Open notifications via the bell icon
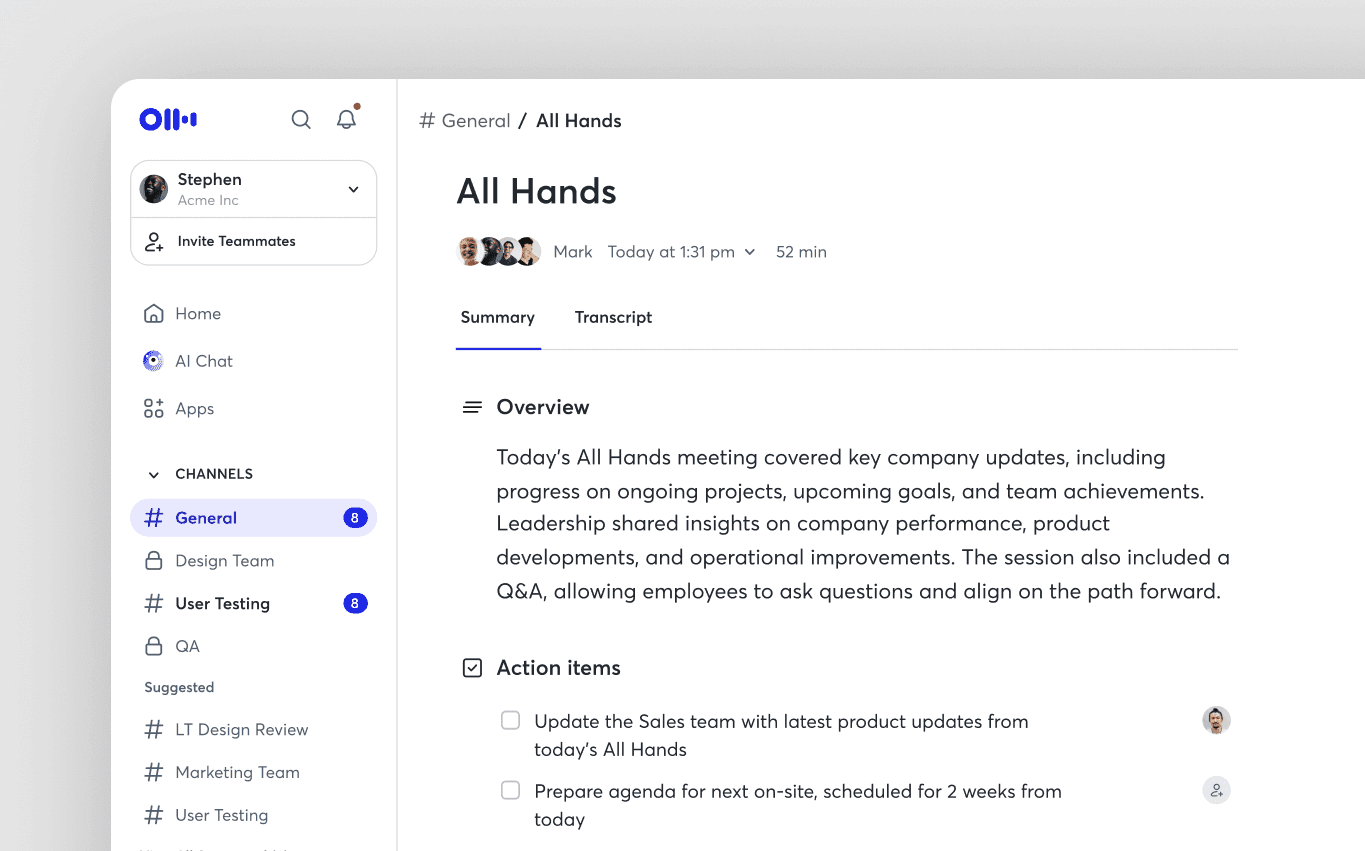This screenshot has width=1365, height=851. click(x=346, y=120)
